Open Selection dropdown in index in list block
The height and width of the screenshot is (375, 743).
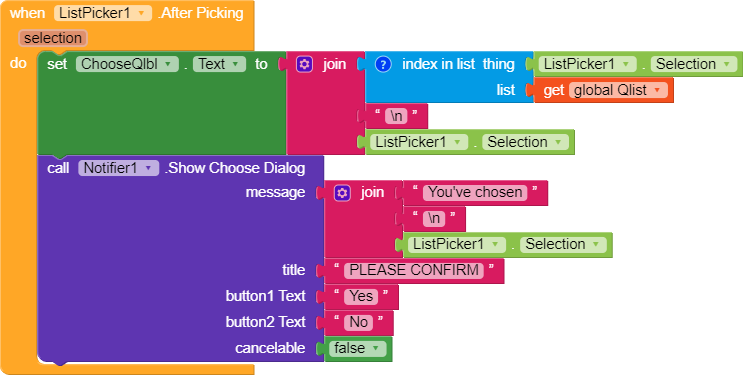pyautogui.click(x=693, y=64)
